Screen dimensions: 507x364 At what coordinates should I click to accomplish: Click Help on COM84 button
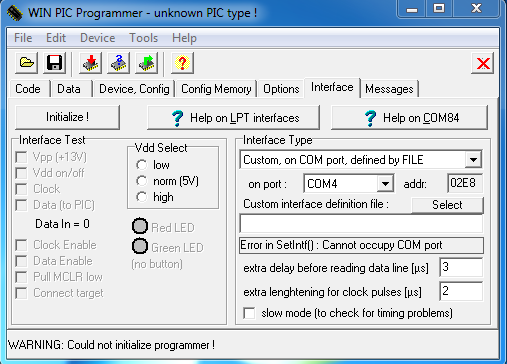(x=409, y=118)
